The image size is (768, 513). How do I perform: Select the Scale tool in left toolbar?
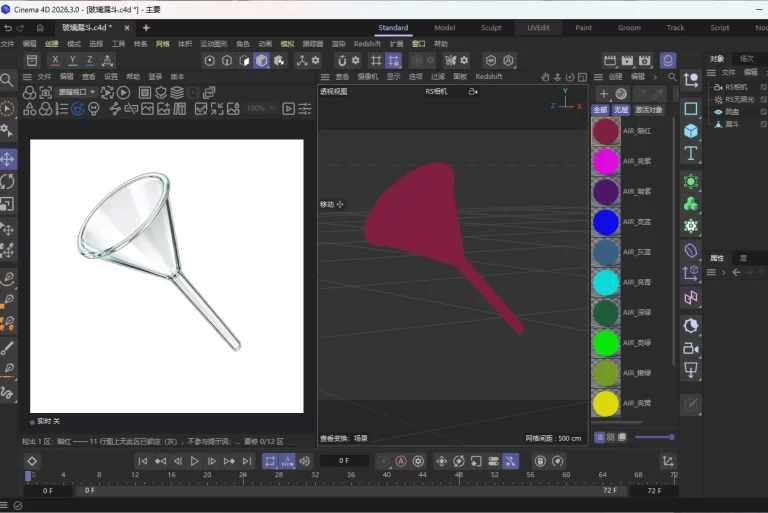coord(7,204)
